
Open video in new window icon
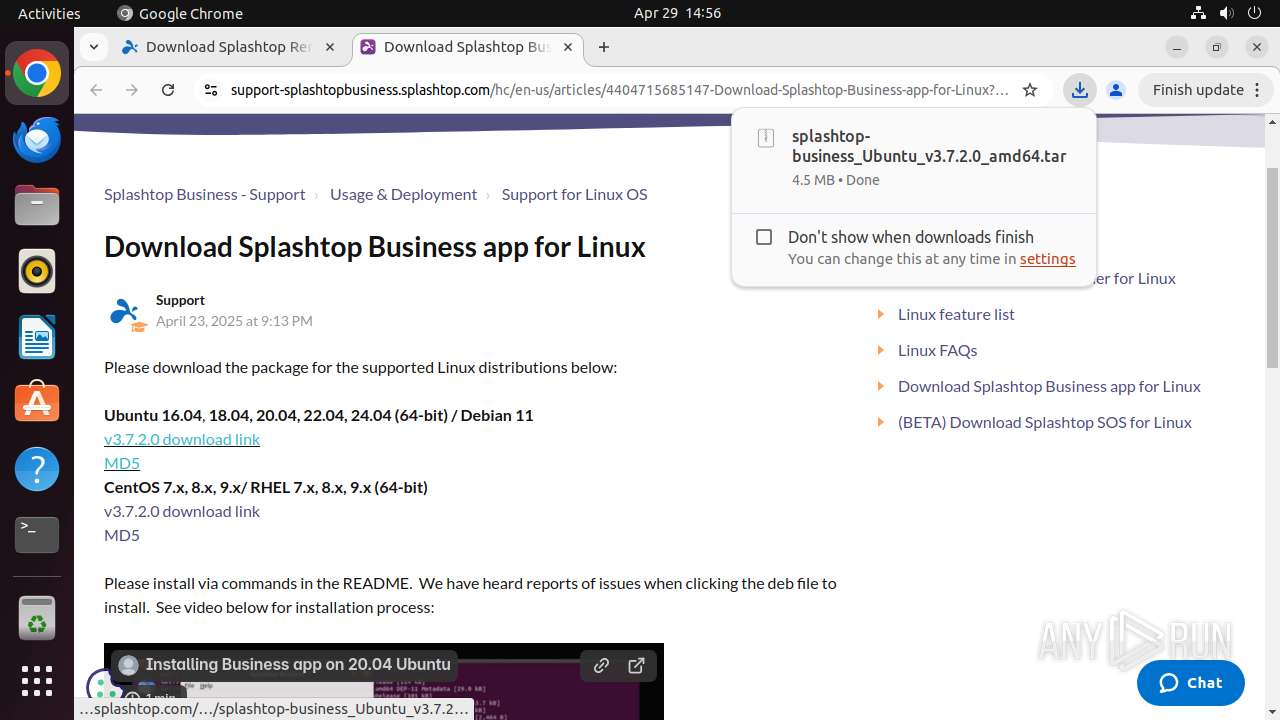coord(636,665)
